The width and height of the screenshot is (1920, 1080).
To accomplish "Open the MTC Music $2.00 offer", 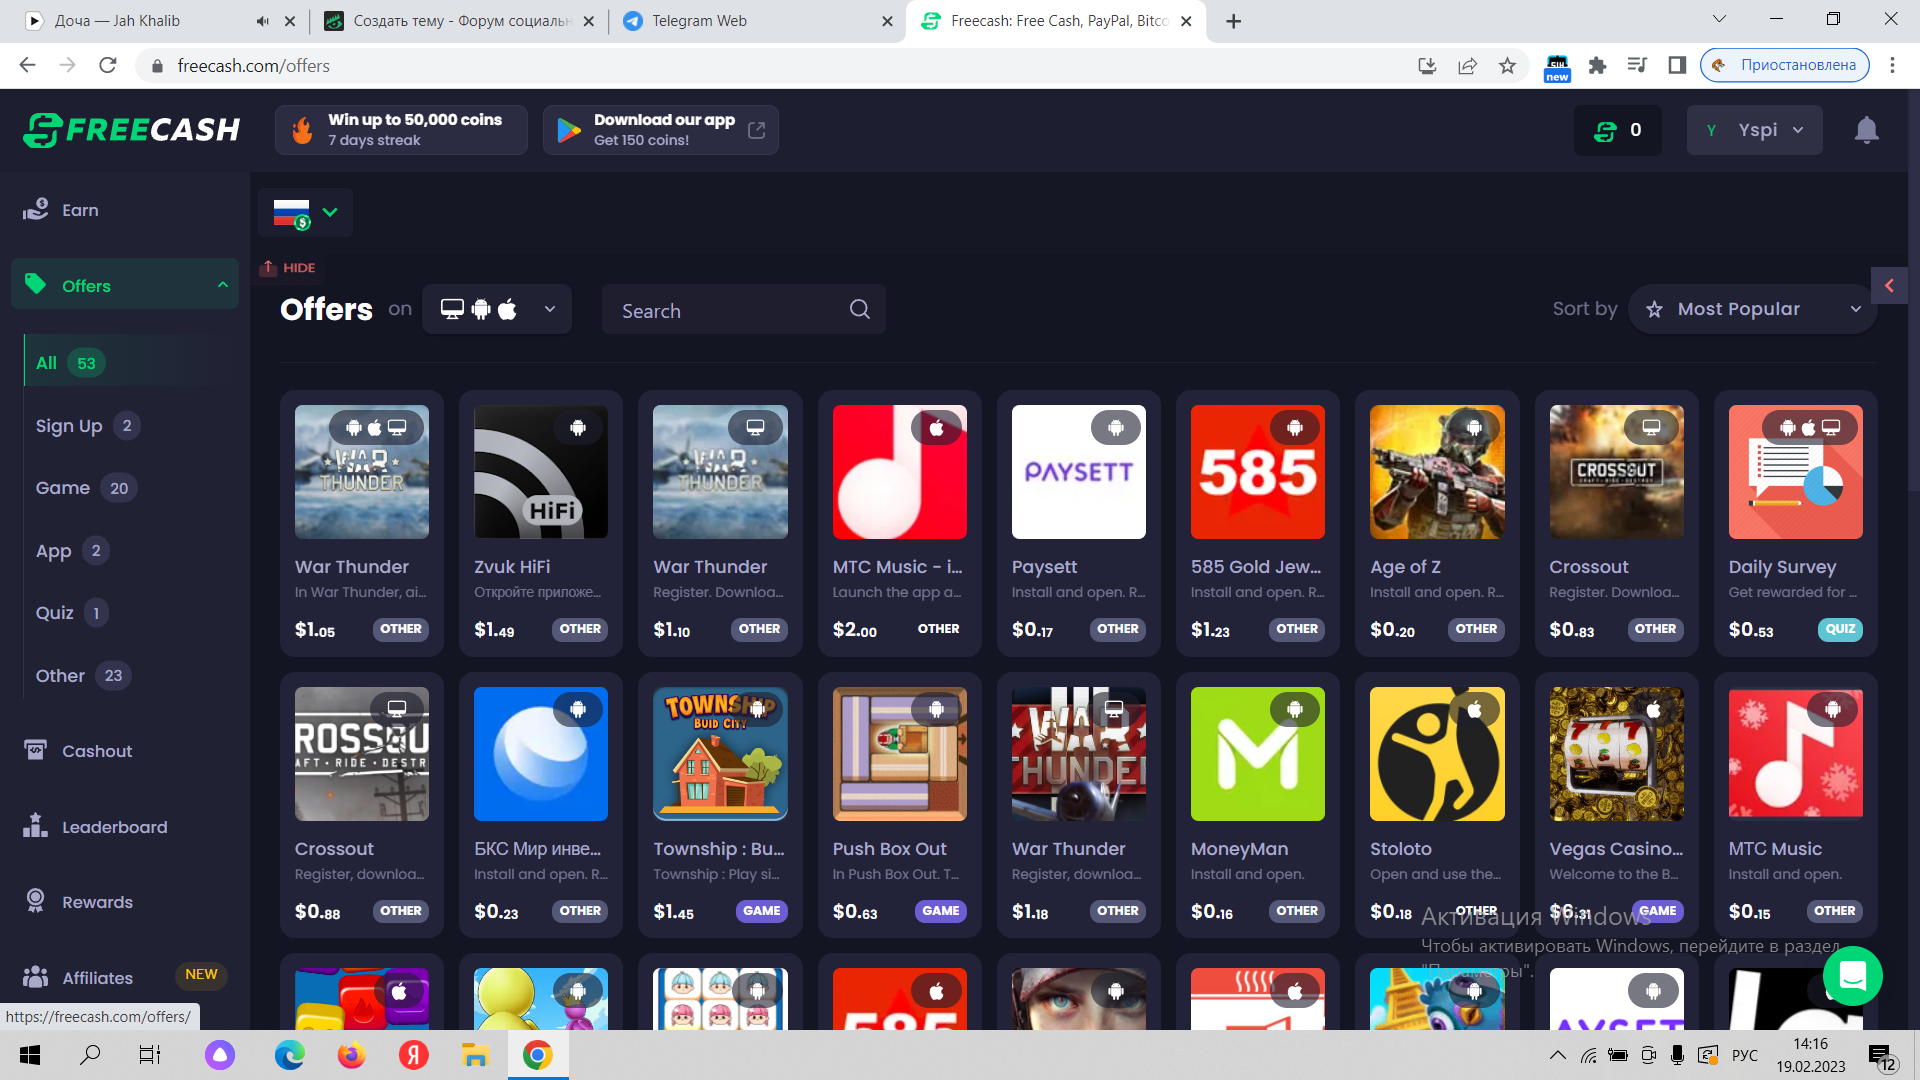I will coord(899,523).
